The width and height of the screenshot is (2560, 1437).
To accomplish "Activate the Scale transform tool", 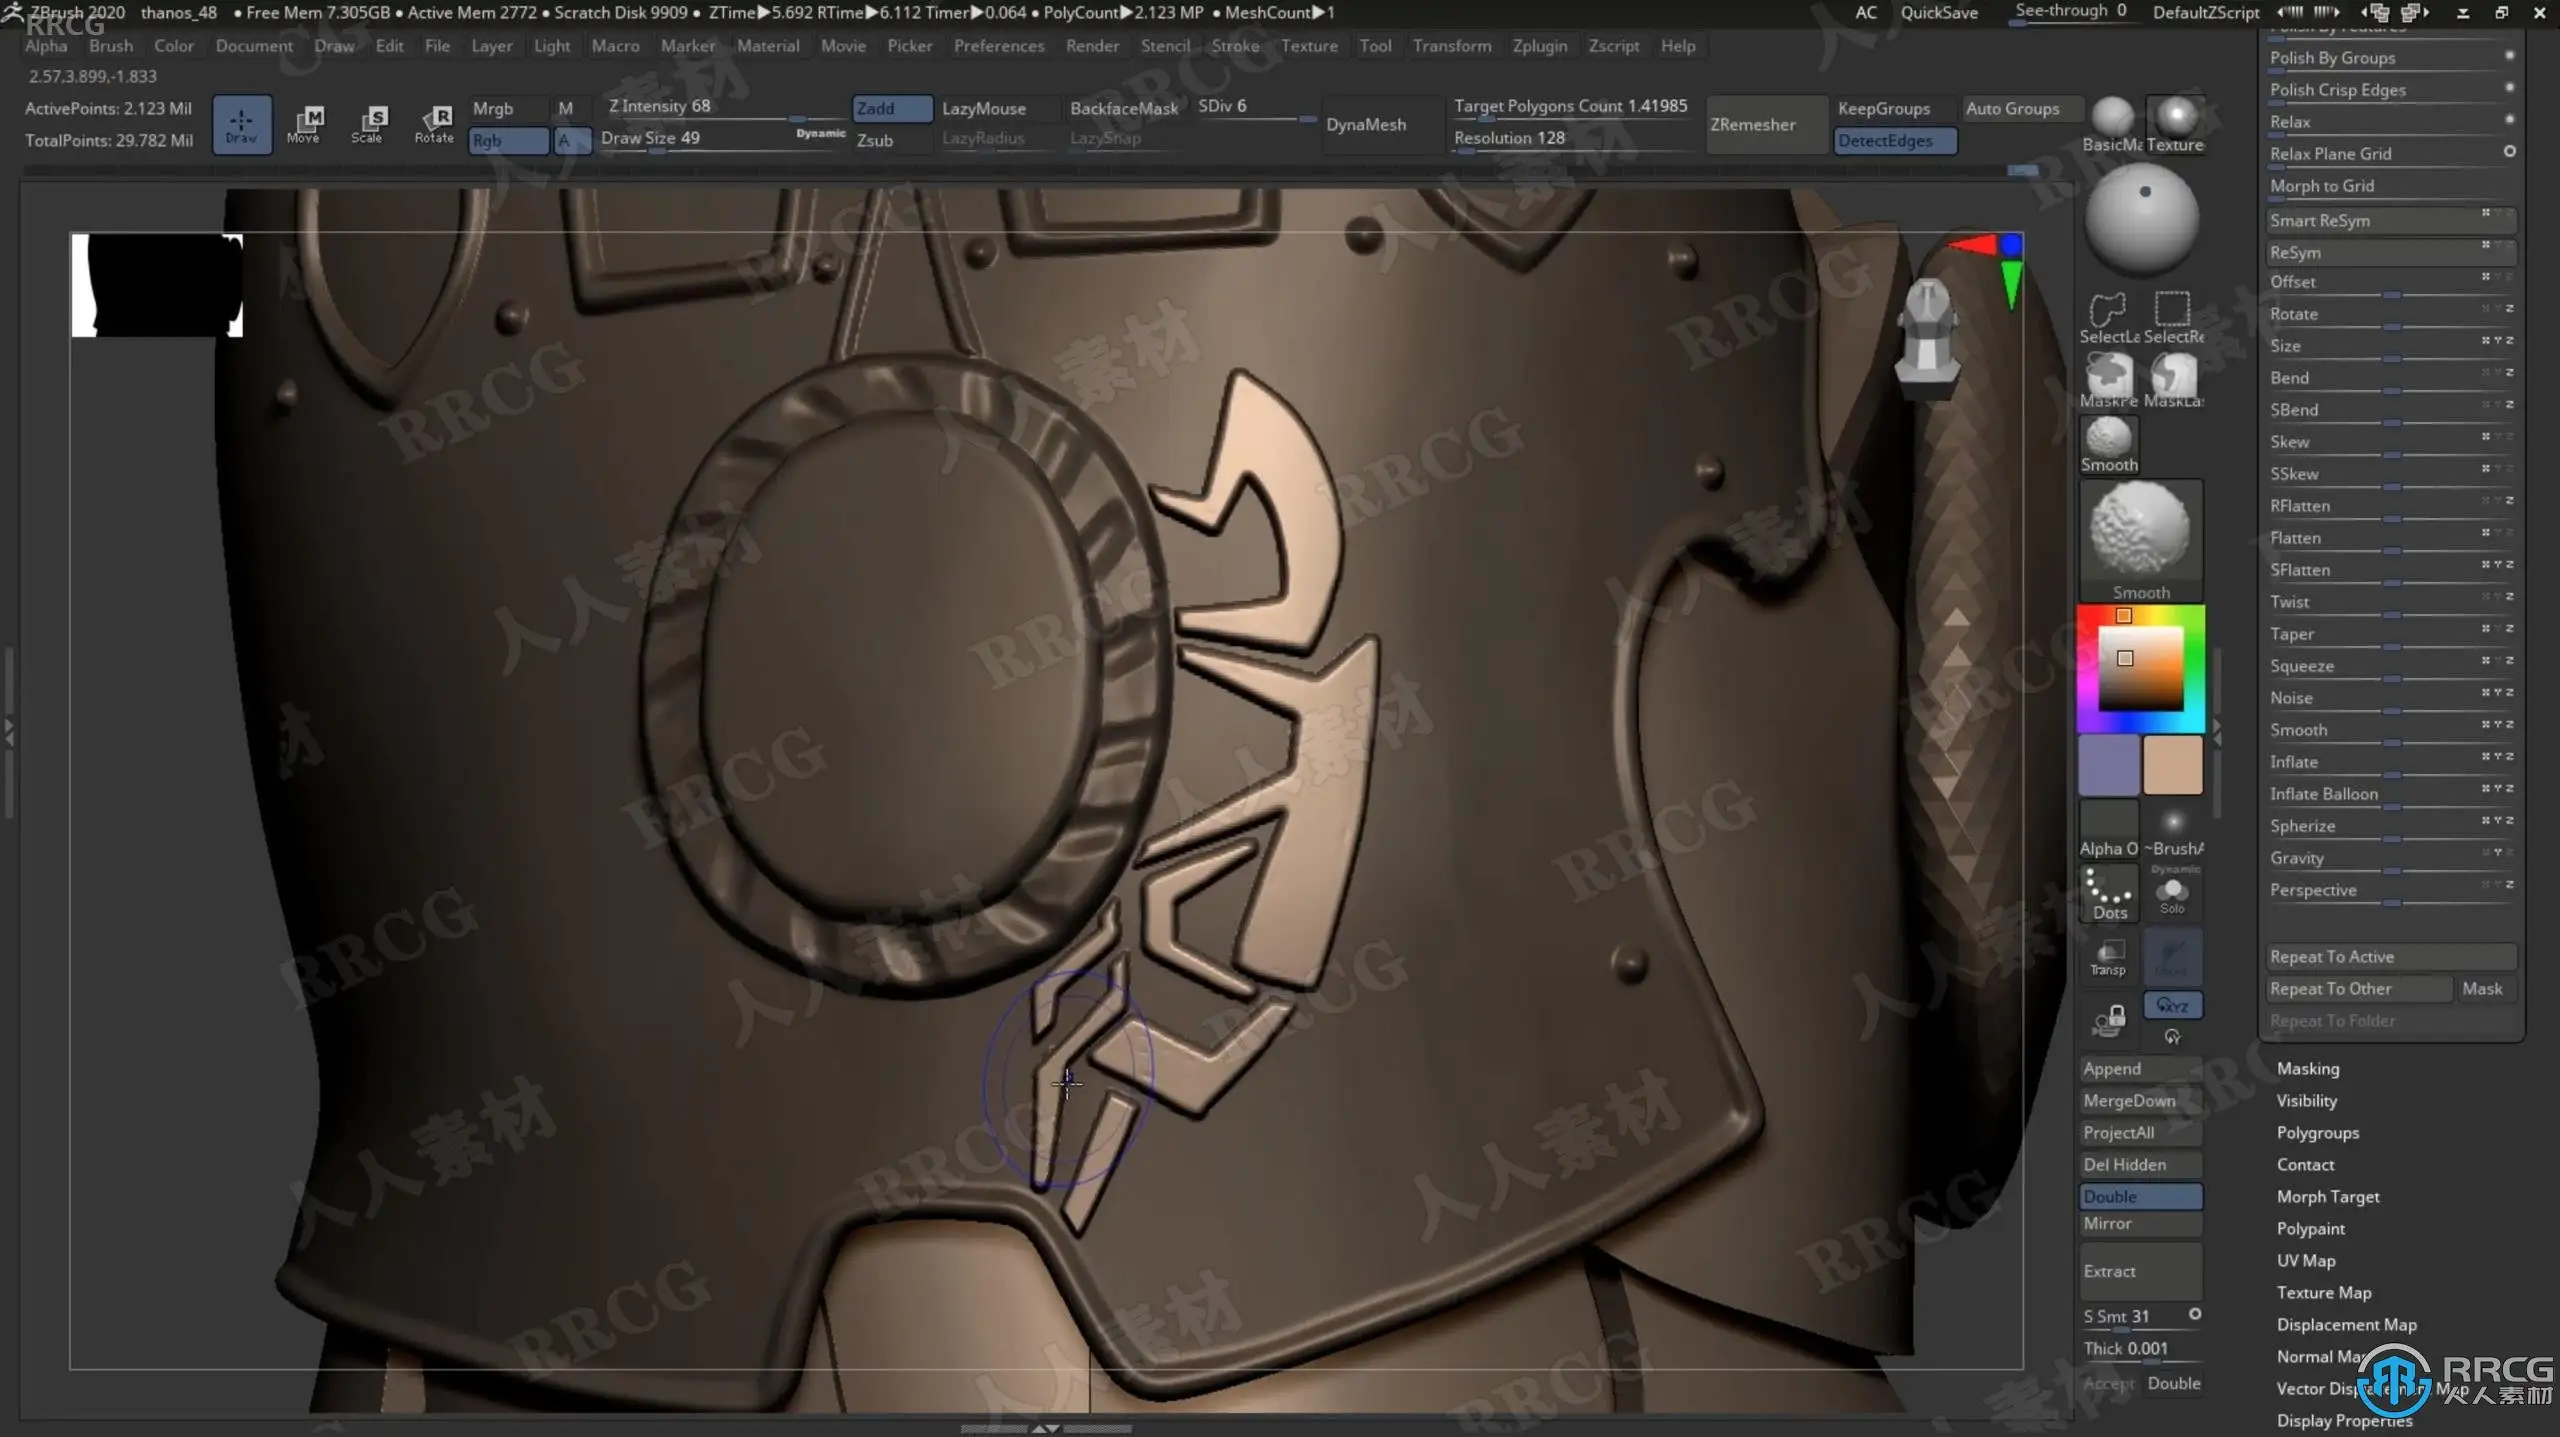I will [x=367, y=124].
